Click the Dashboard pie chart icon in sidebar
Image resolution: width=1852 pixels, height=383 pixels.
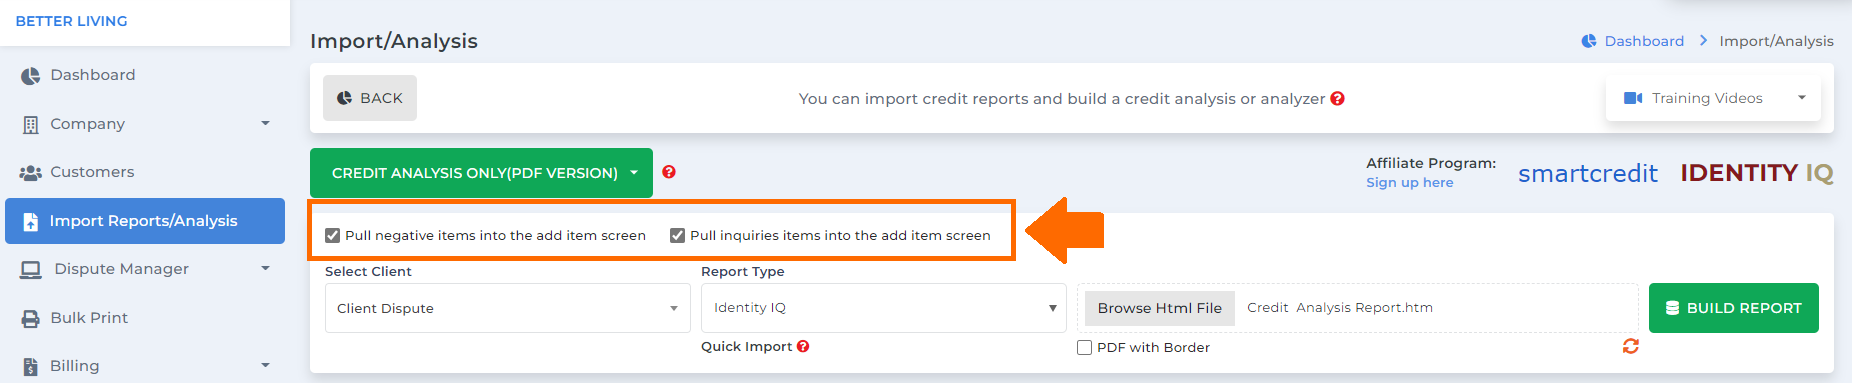tap(31, 76)
